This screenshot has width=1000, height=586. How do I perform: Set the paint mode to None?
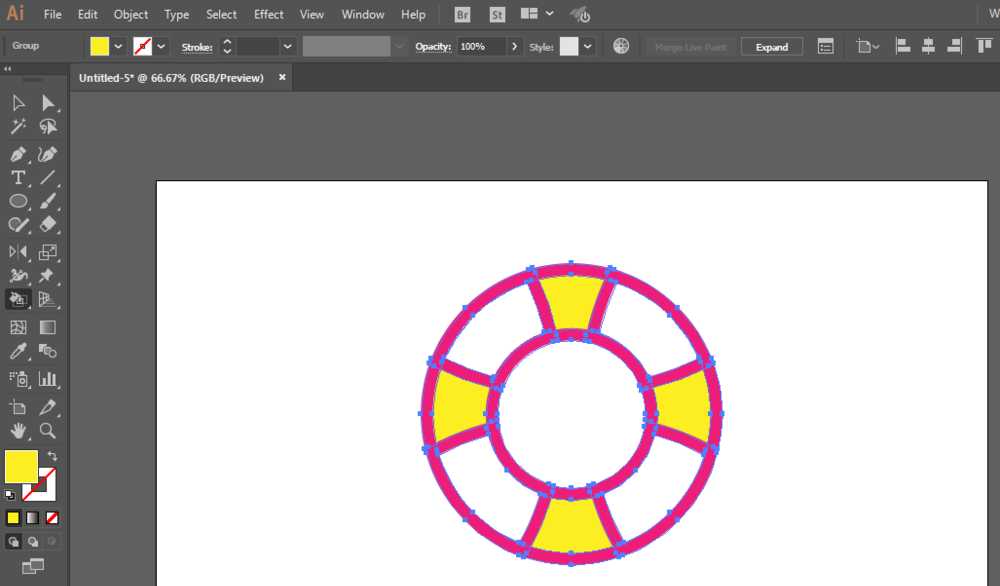coord(52,518)
